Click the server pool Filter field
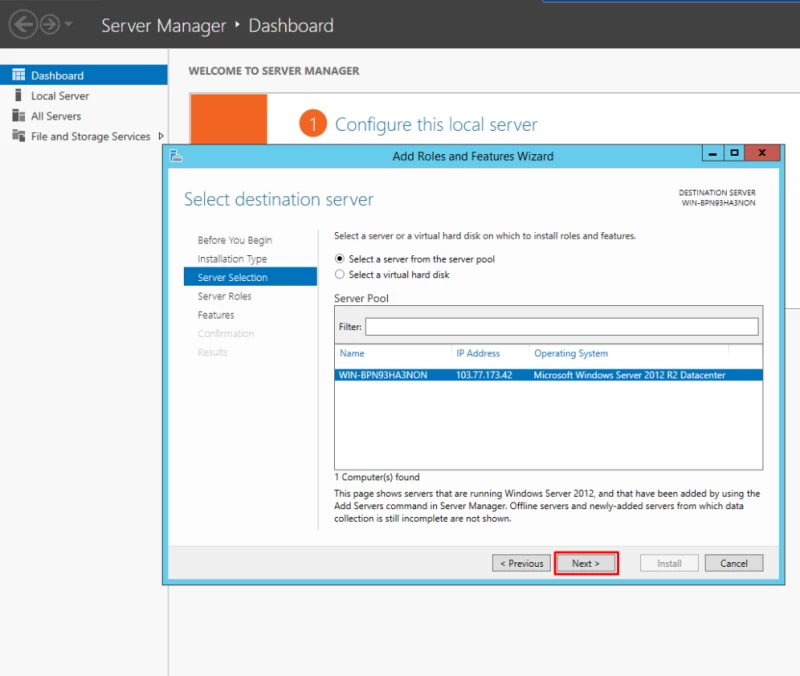 pyautogui.click(x=561, y=327)
